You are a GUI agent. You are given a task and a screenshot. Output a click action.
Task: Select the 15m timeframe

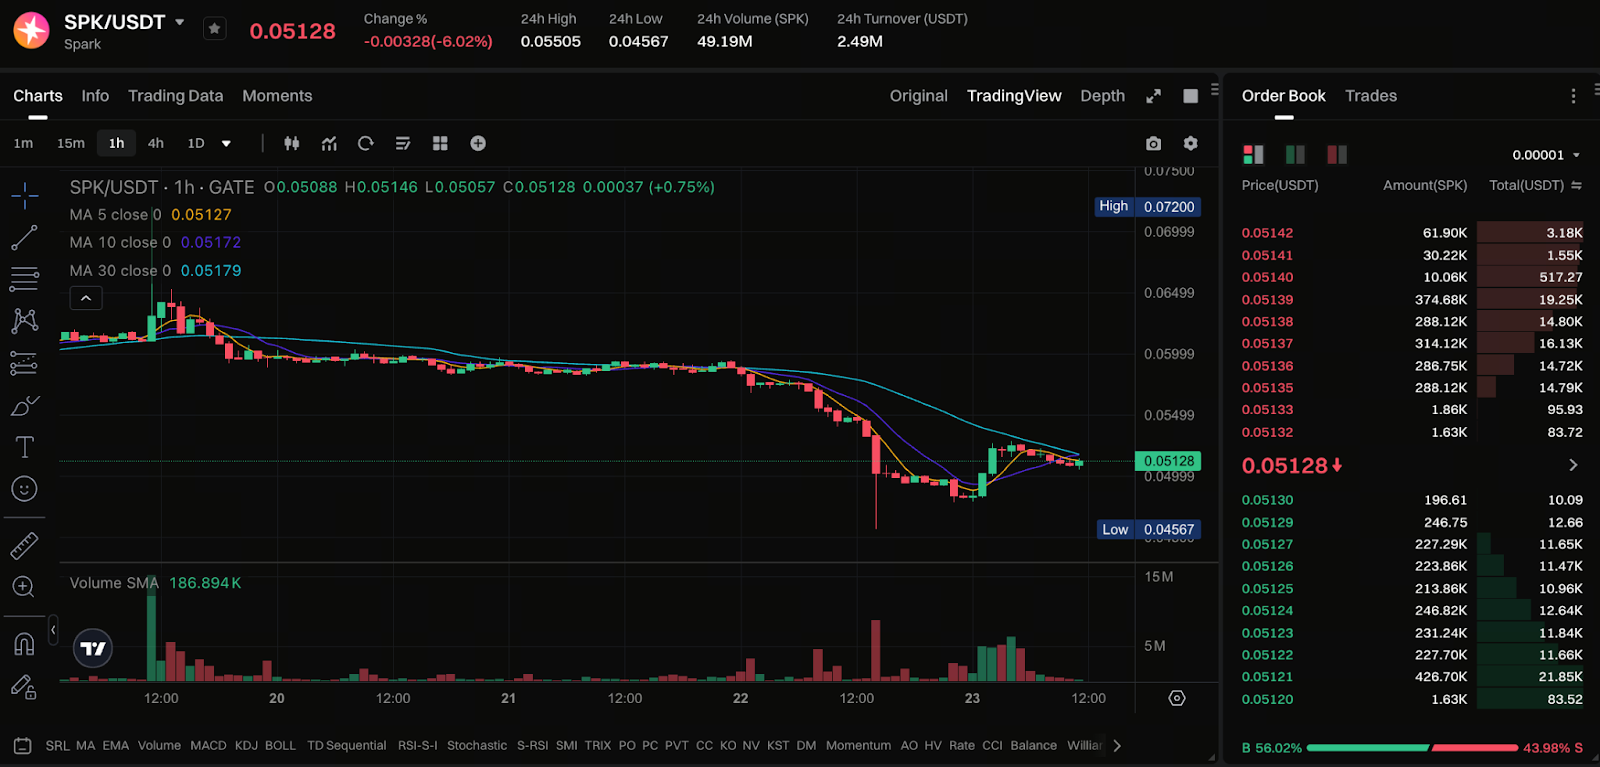click(x=71, y=143)
